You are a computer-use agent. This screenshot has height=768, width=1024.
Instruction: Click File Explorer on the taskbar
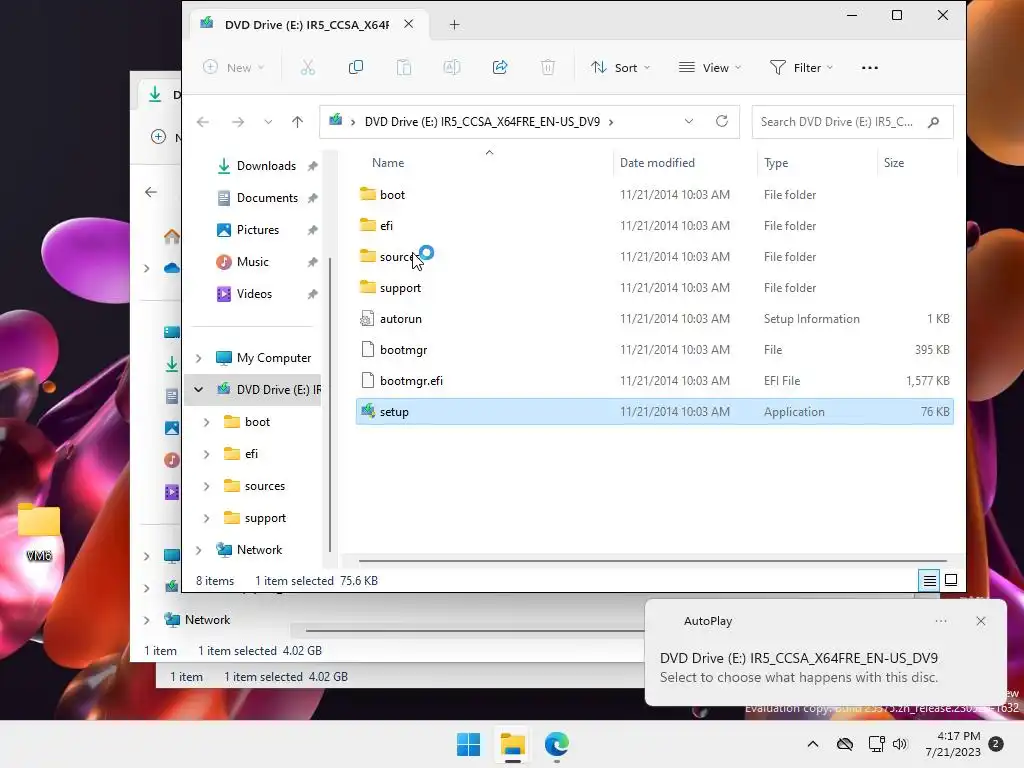pyautogui.click(x=513, y=744)
